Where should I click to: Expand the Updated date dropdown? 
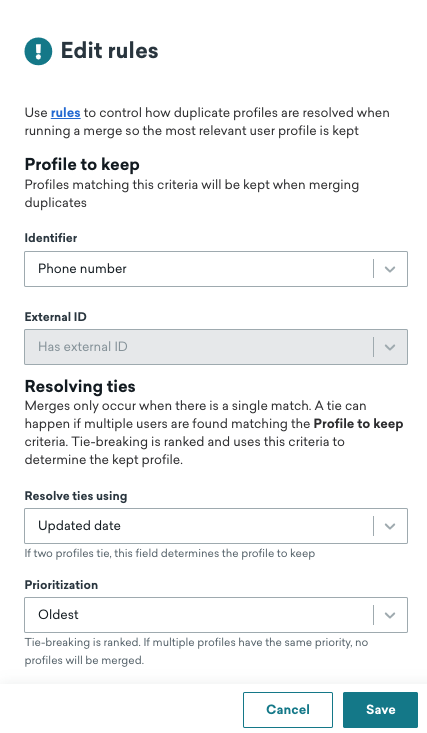click(216, 526)
